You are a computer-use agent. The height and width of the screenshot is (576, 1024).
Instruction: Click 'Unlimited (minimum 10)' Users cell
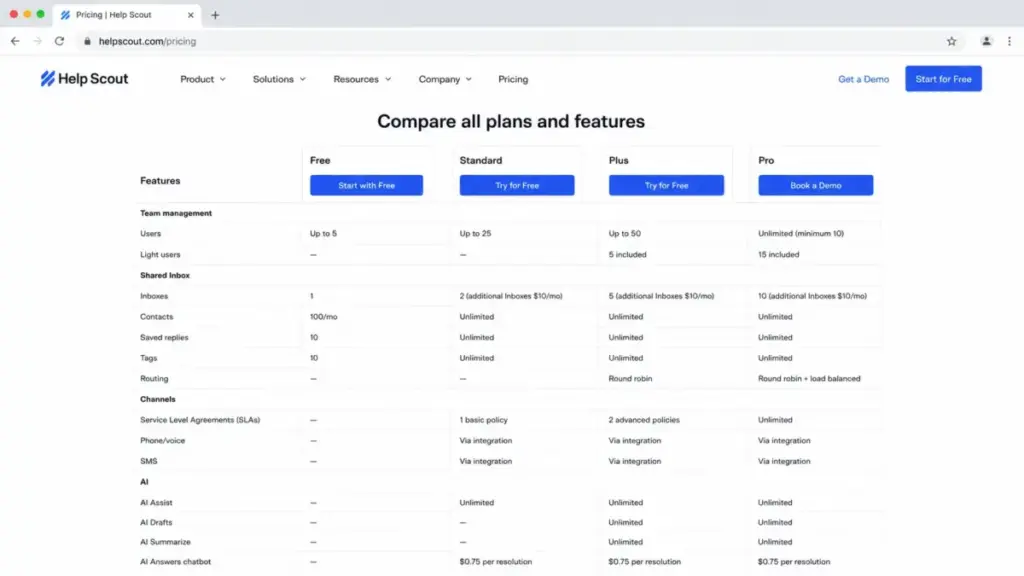801,233
